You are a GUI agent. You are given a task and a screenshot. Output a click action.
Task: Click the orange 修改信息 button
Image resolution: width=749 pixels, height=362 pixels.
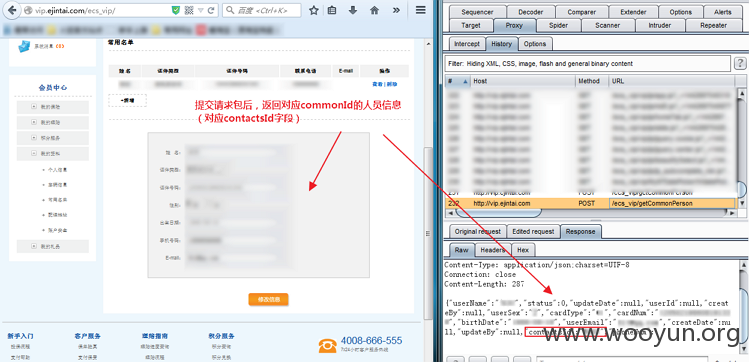point(268,299)
